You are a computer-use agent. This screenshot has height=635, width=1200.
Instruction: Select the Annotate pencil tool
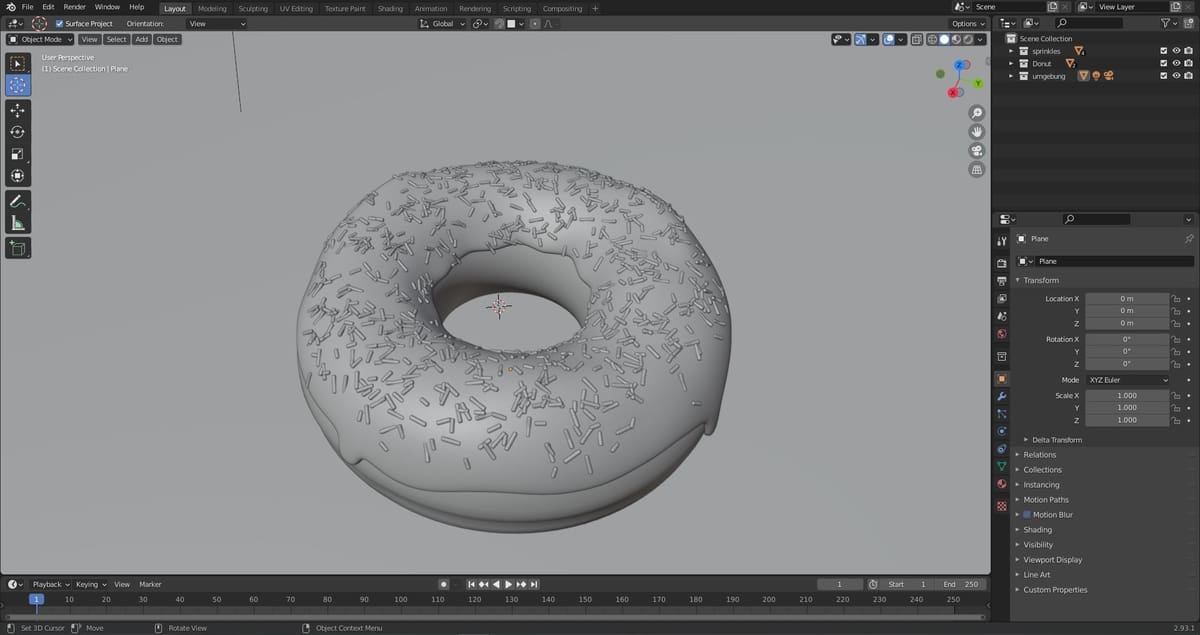(17, 201)
